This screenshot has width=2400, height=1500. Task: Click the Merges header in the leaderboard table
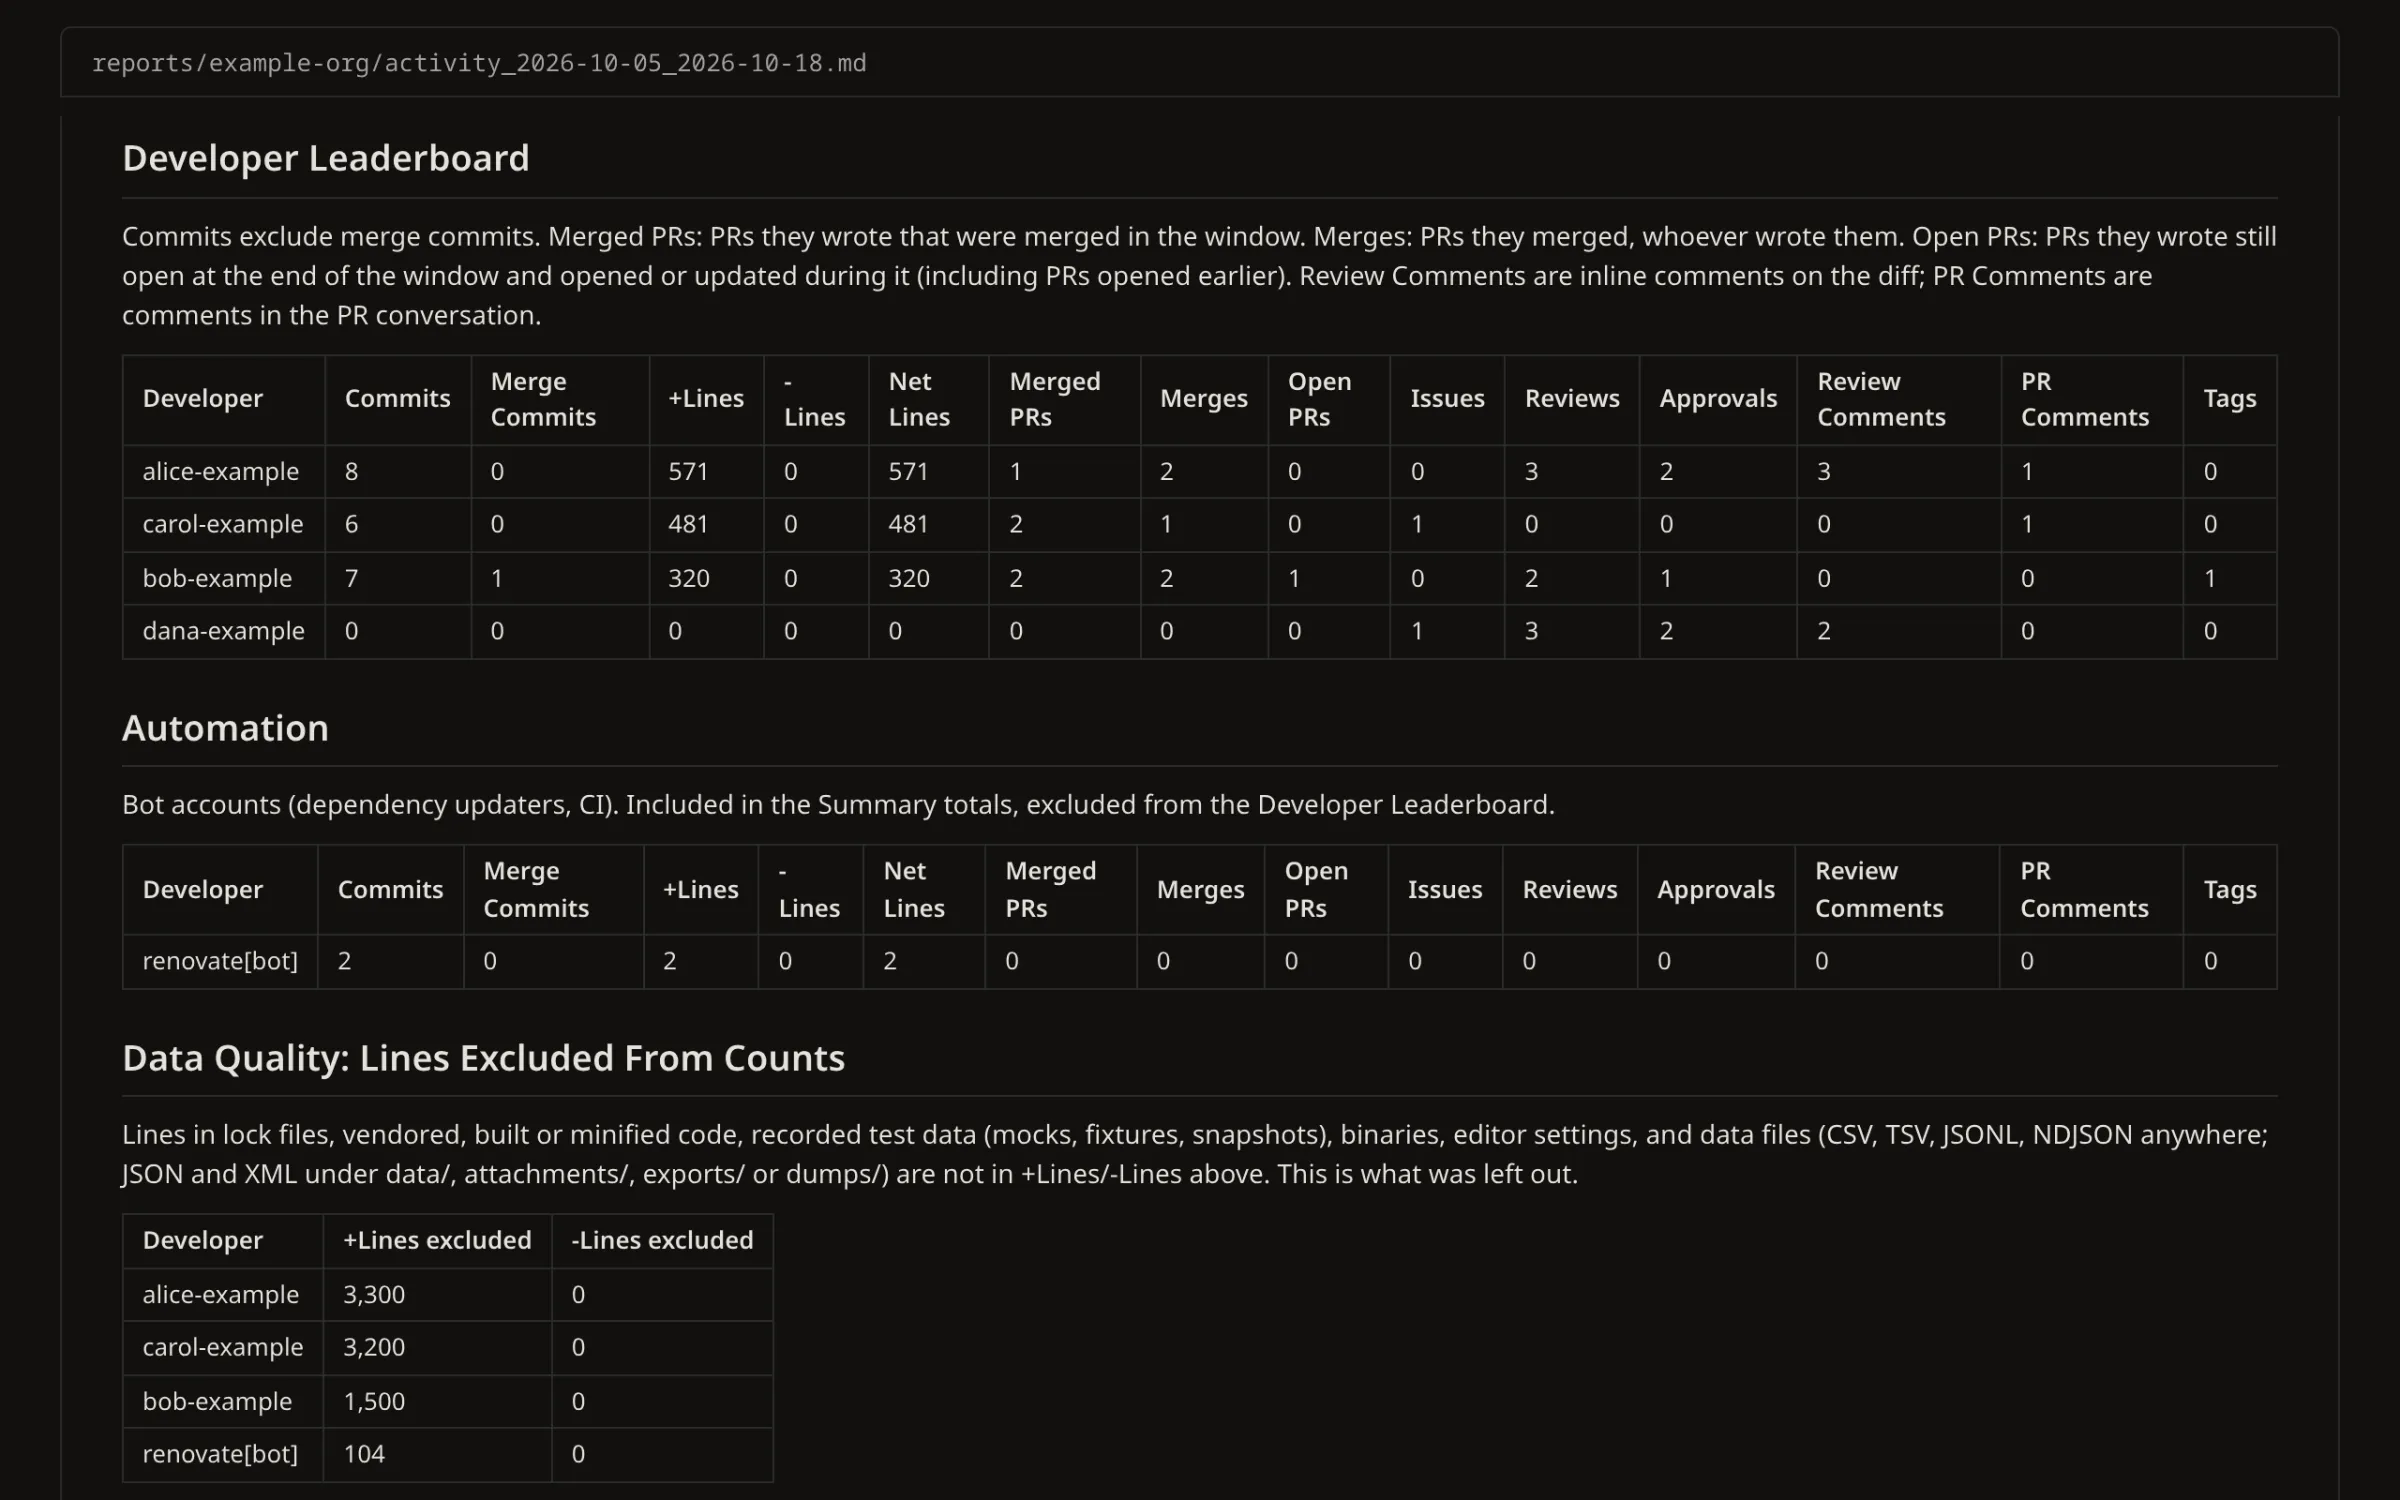click(x=1204, y=398)
